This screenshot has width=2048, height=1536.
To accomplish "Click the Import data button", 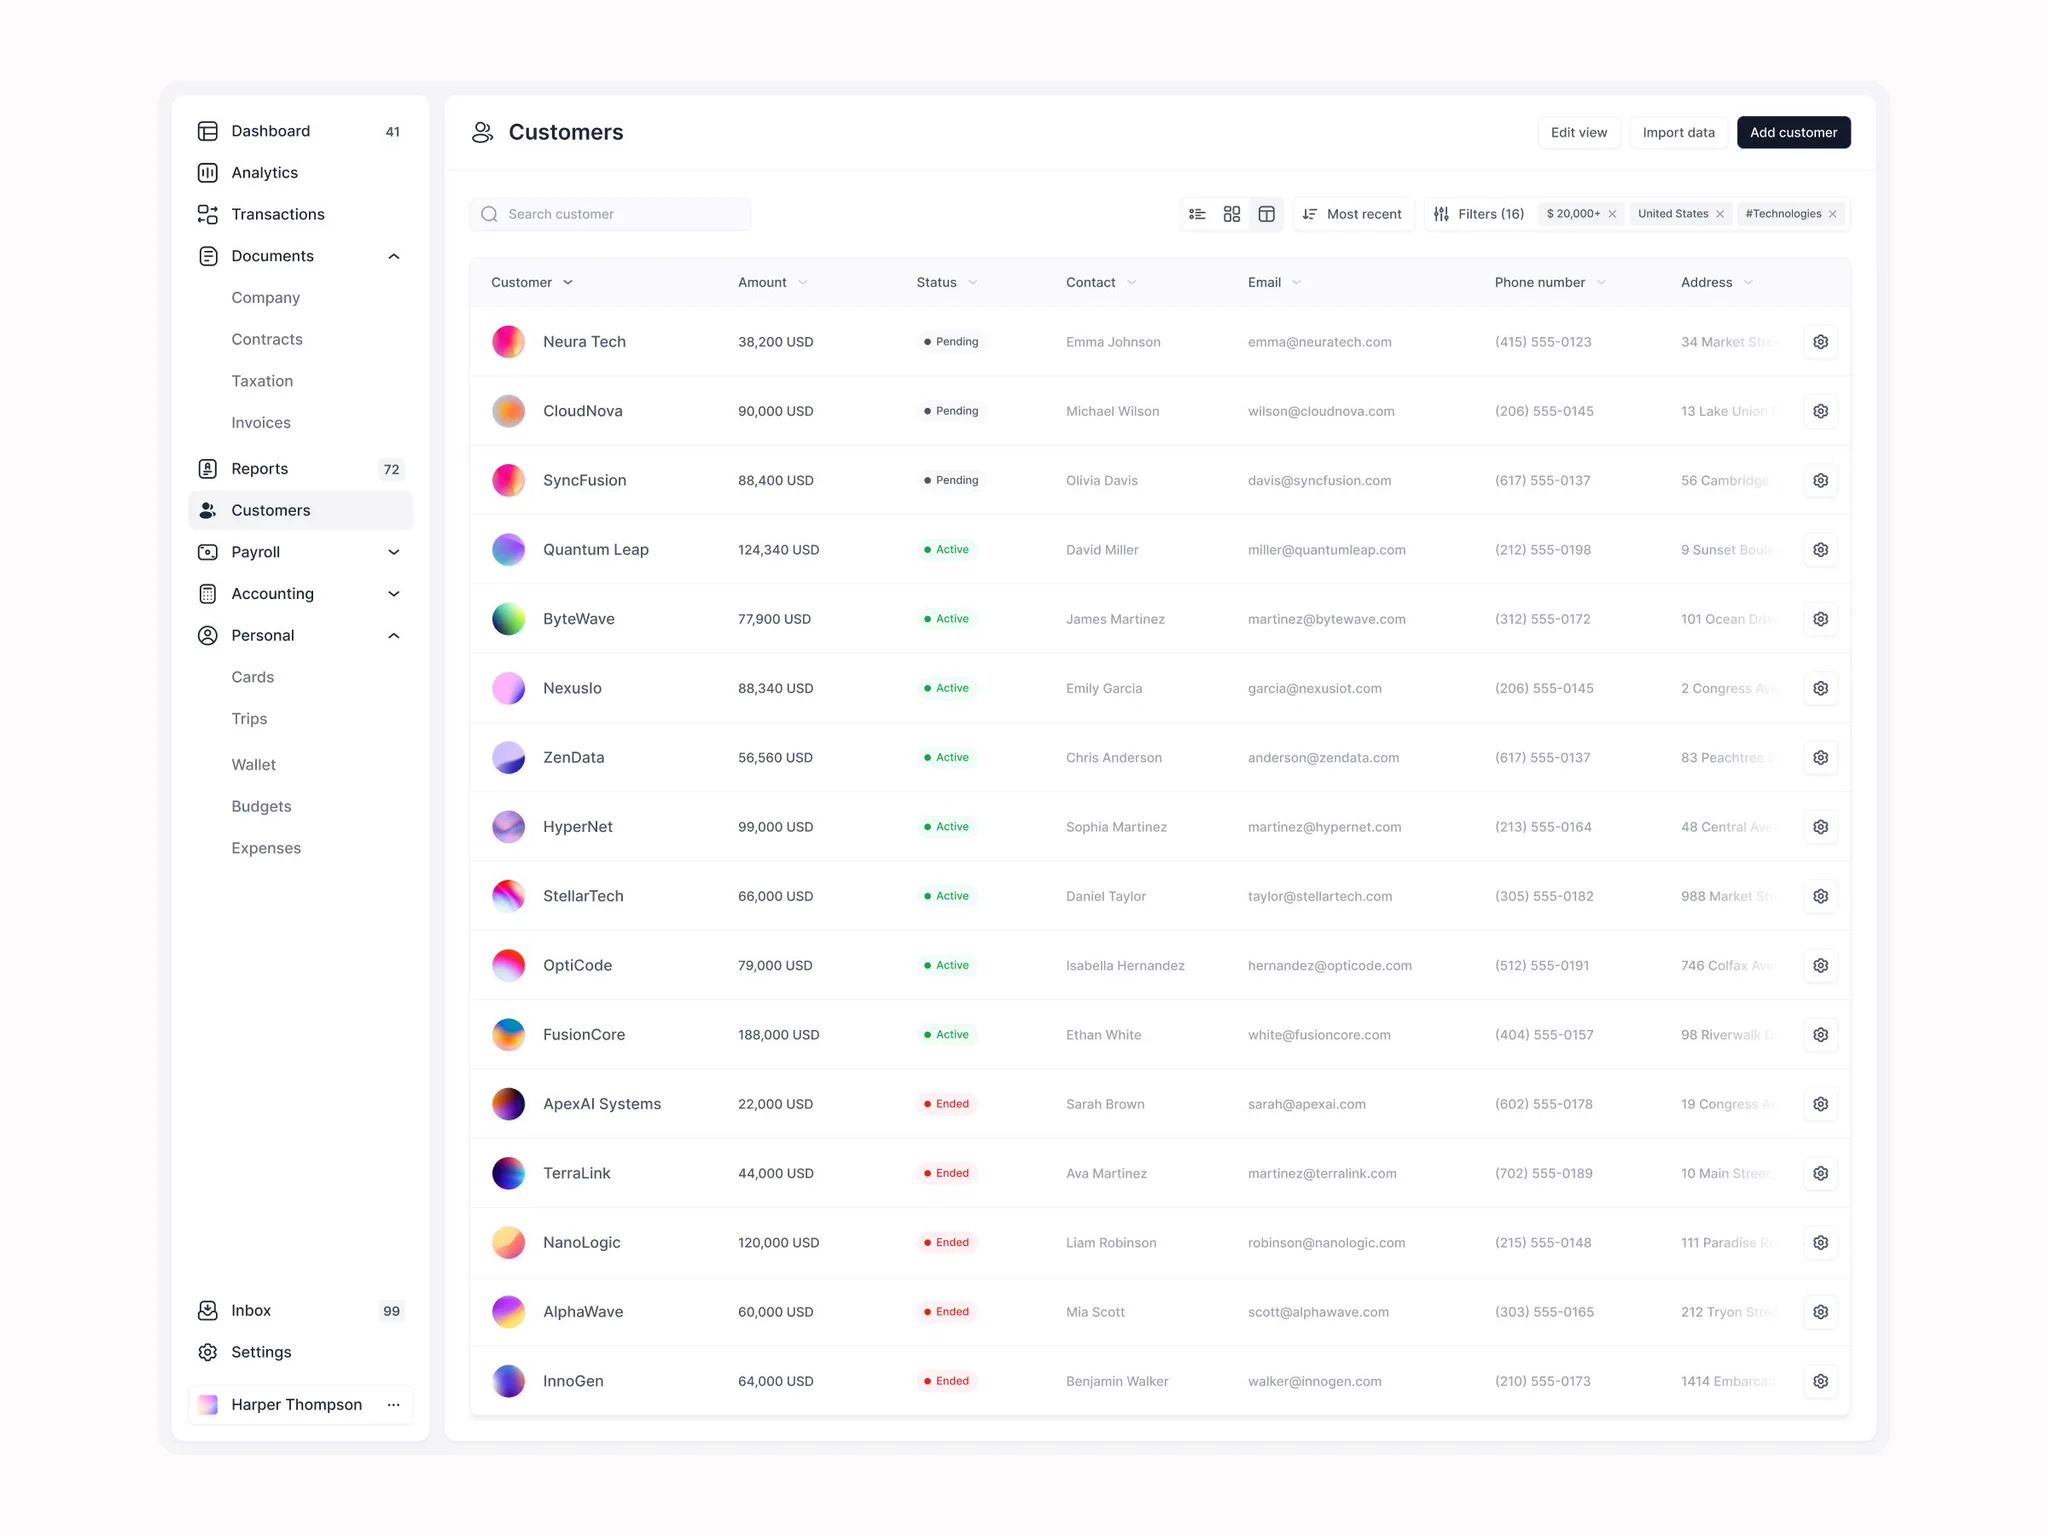I will click(x=1678, y=133).
